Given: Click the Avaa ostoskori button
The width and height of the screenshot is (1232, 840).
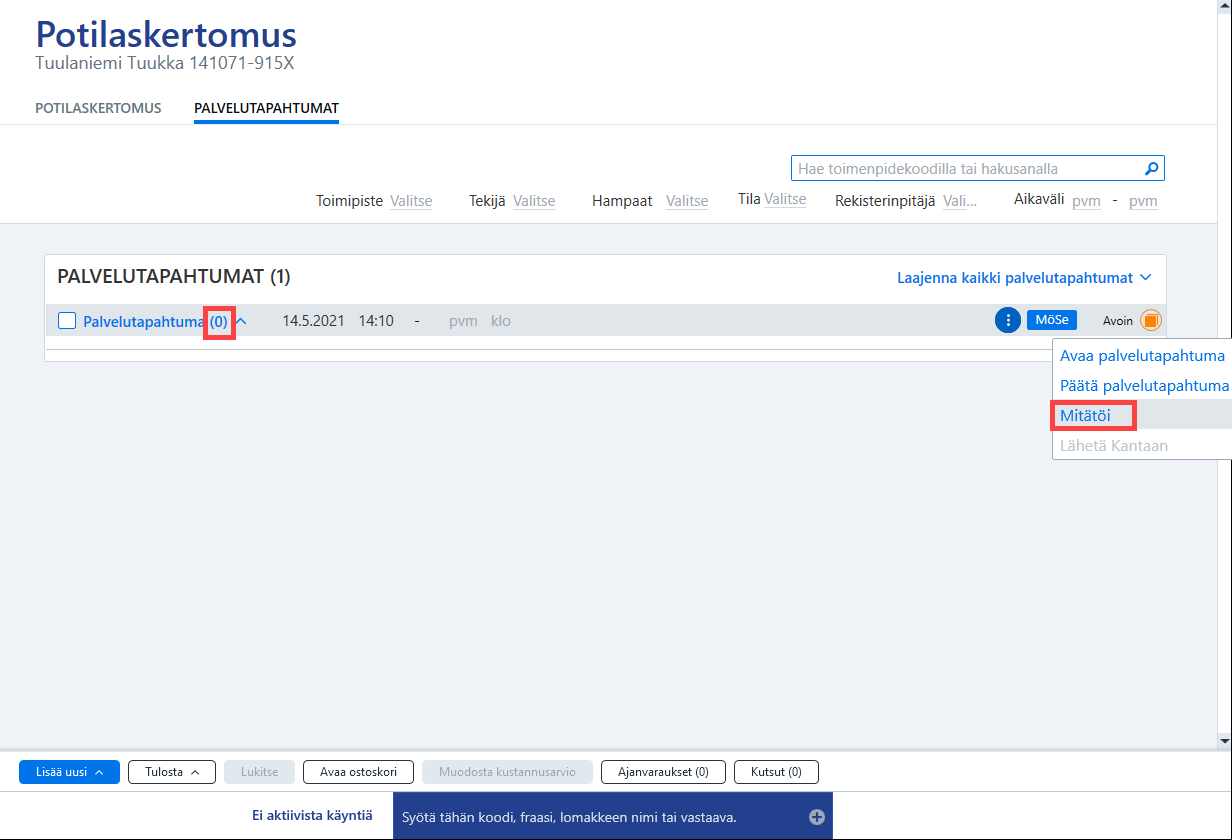Looking at the screenshot, I should point(358,772).
